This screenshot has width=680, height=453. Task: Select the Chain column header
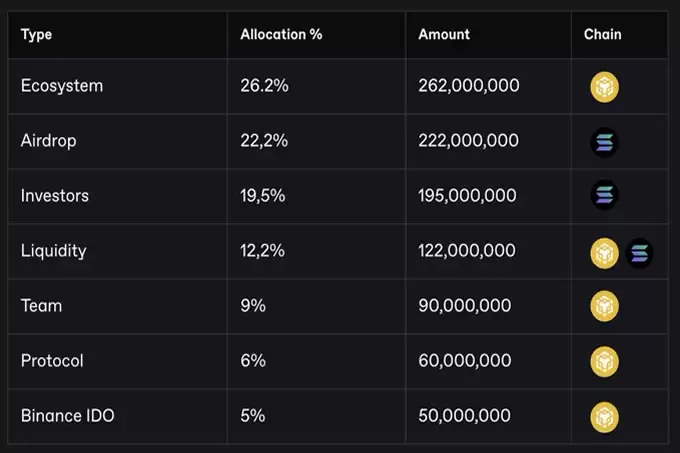click(602, 34)
